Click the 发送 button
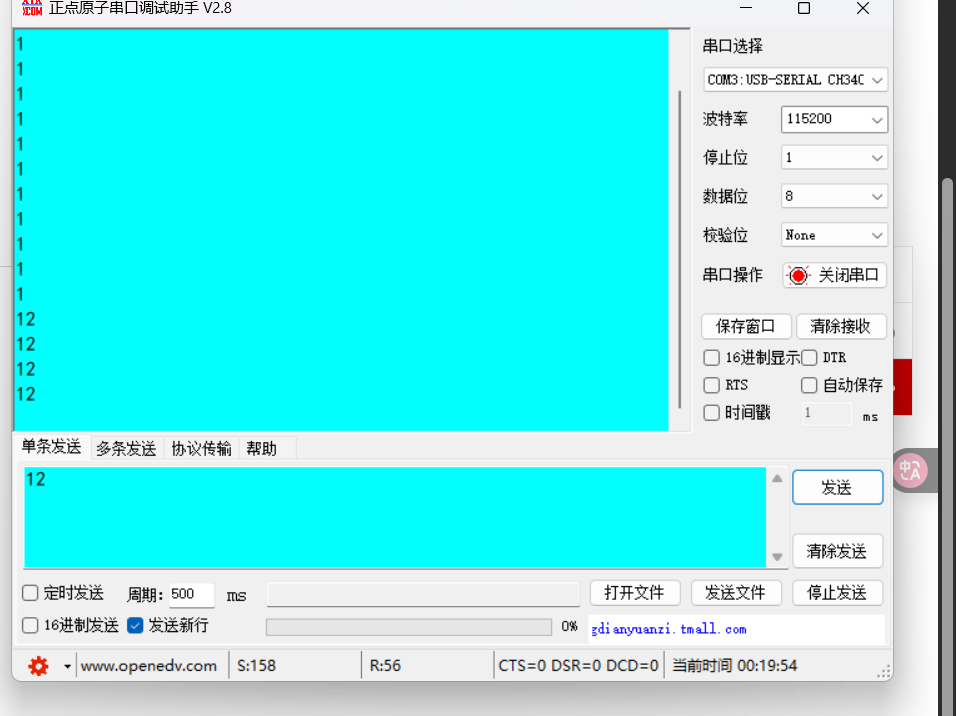The width and height of the screenshot is (956, 716). pos(837,487)
